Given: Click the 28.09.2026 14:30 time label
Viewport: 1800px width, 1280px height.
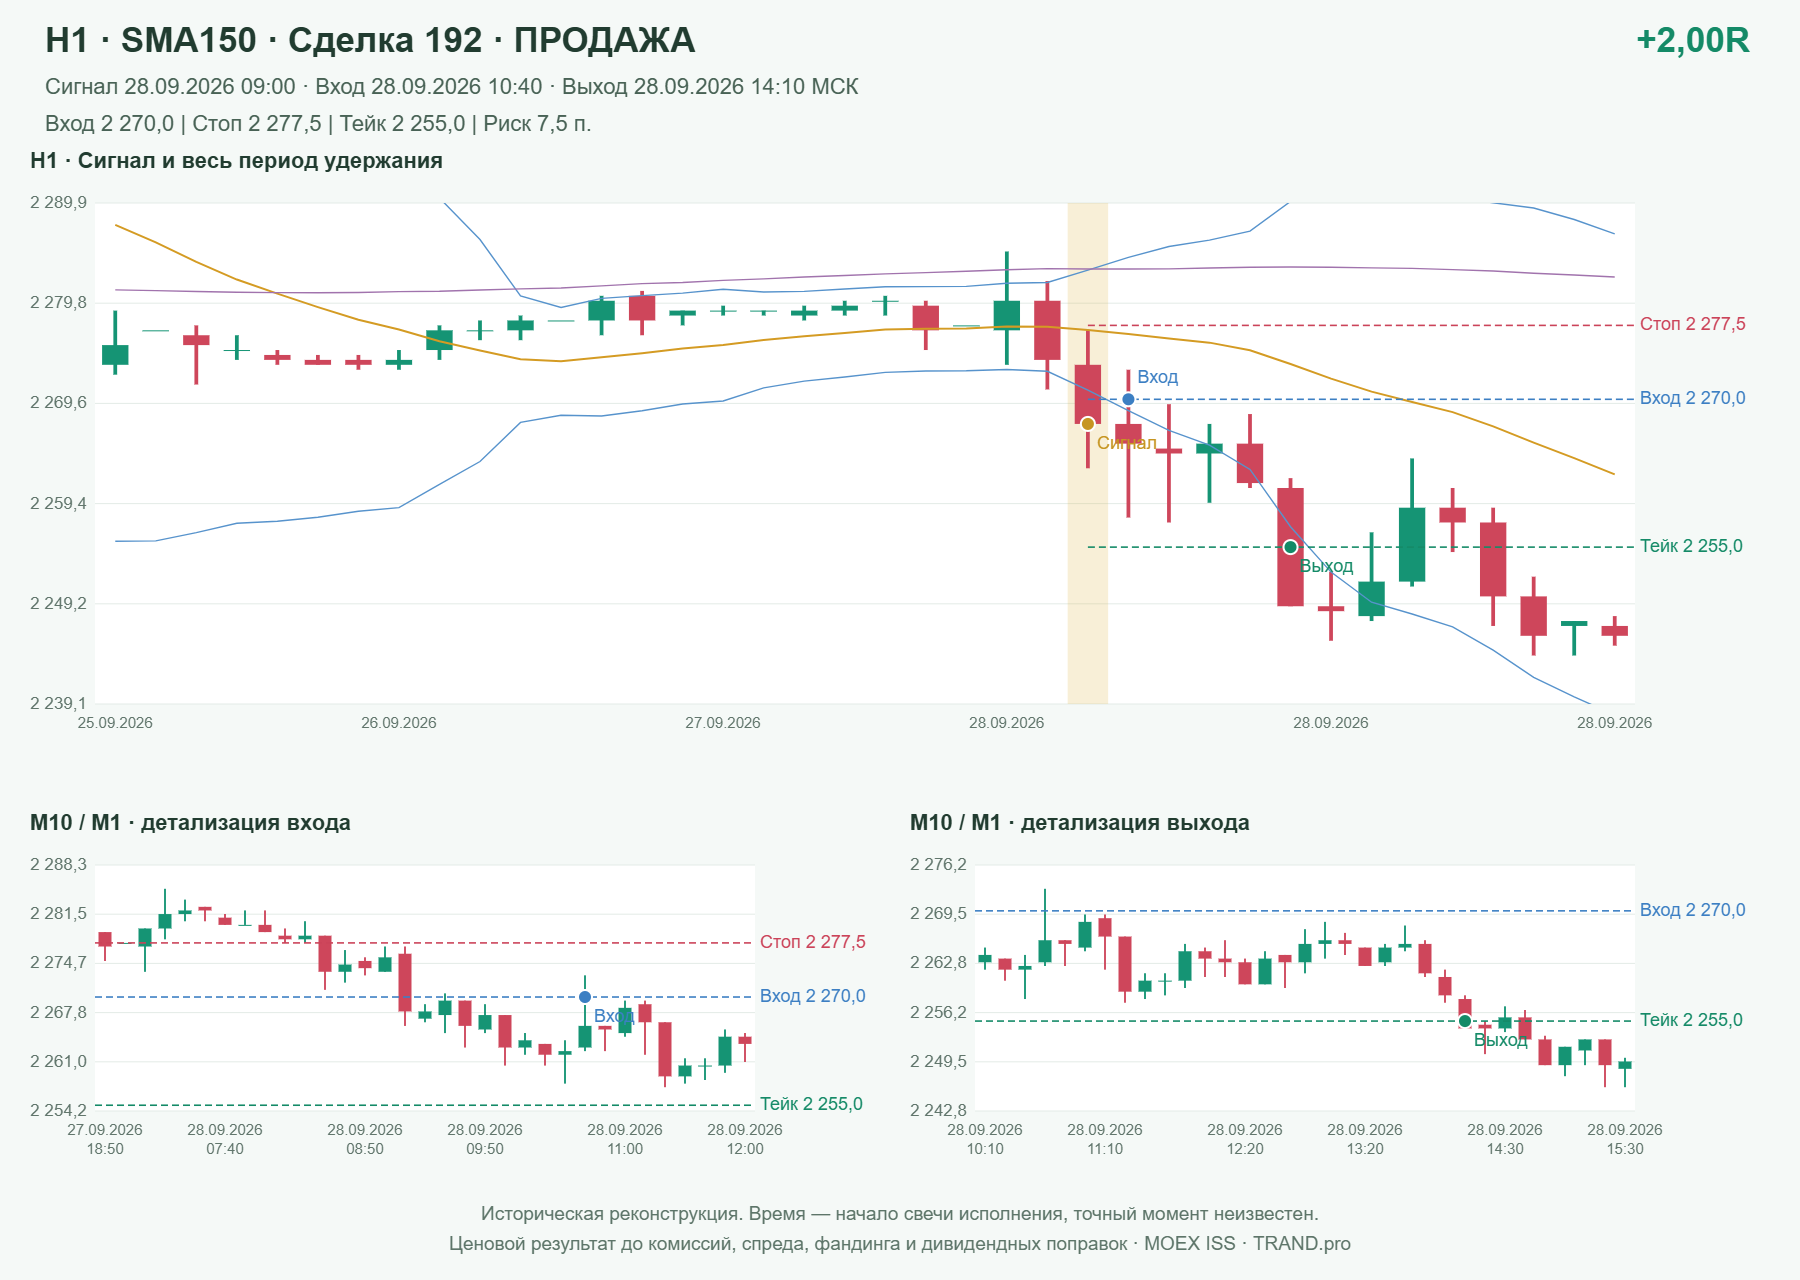Looking at the screenshot, I should tap(1505, 1139).
